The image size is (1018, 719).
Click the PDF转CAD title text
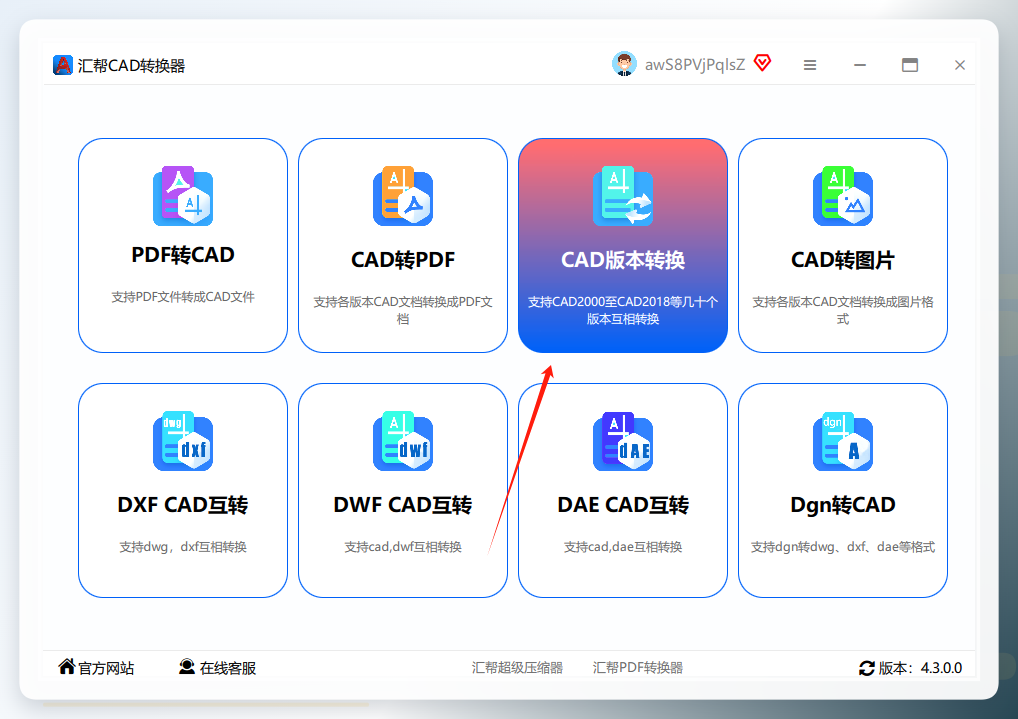click(183, 255)
